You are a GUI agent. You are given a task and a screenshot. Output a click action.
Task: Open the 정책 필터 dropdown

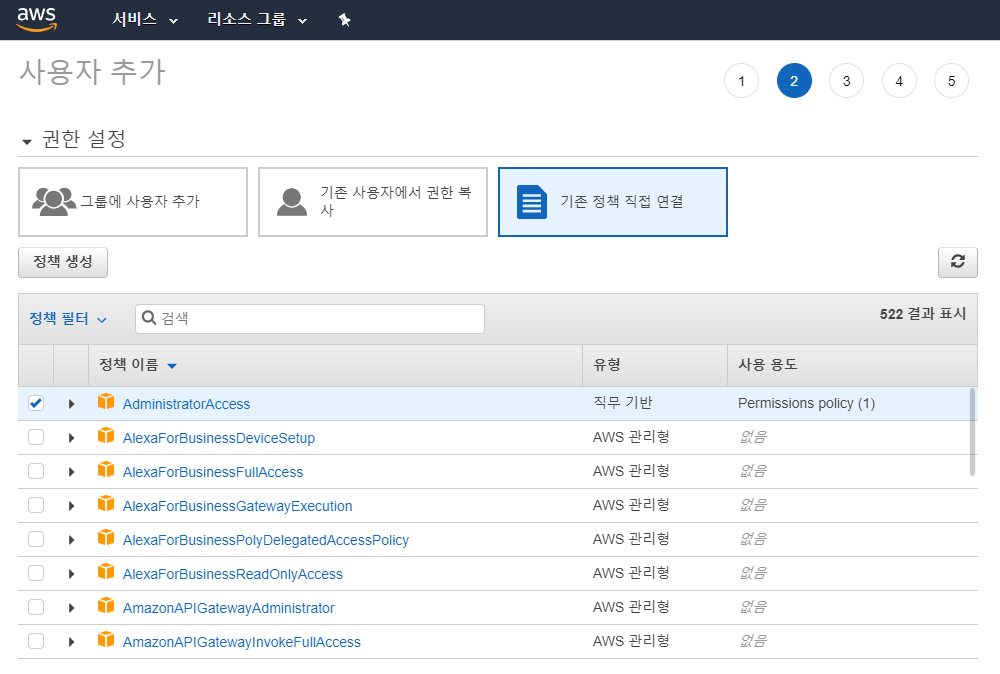pyautogui.click(x=68, y=318)
